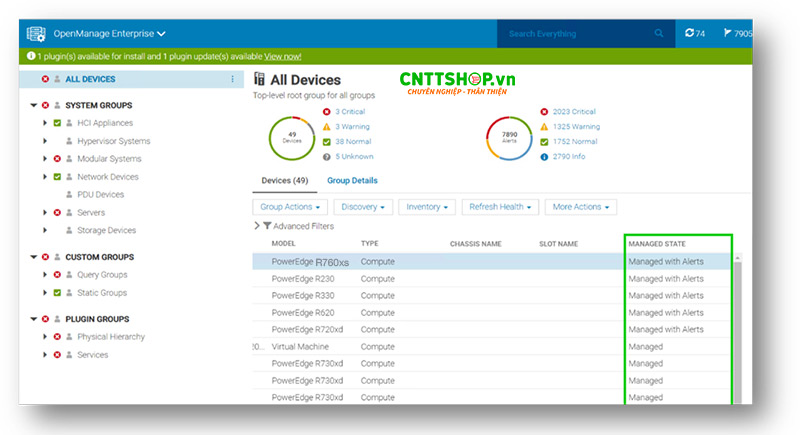Expand the Hypervisor Systems group

pyautogui.click(x=45, y=141)
